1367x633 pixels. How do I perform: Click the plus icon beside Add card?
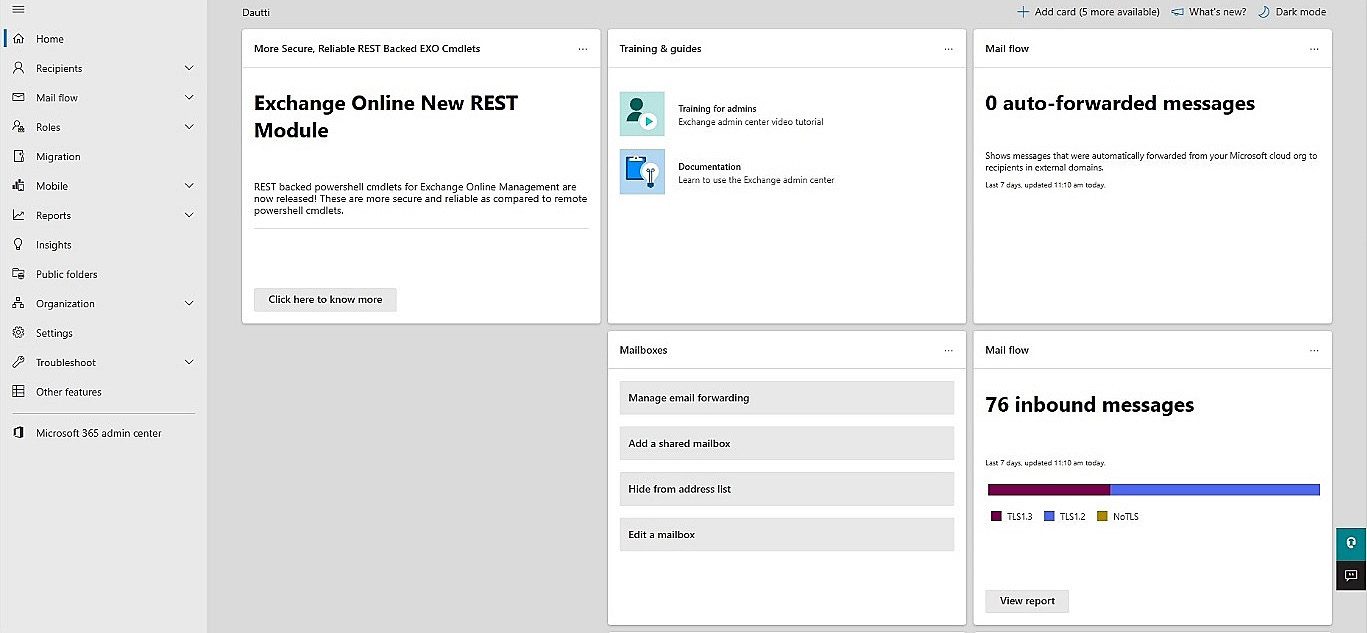point(1023,12)
